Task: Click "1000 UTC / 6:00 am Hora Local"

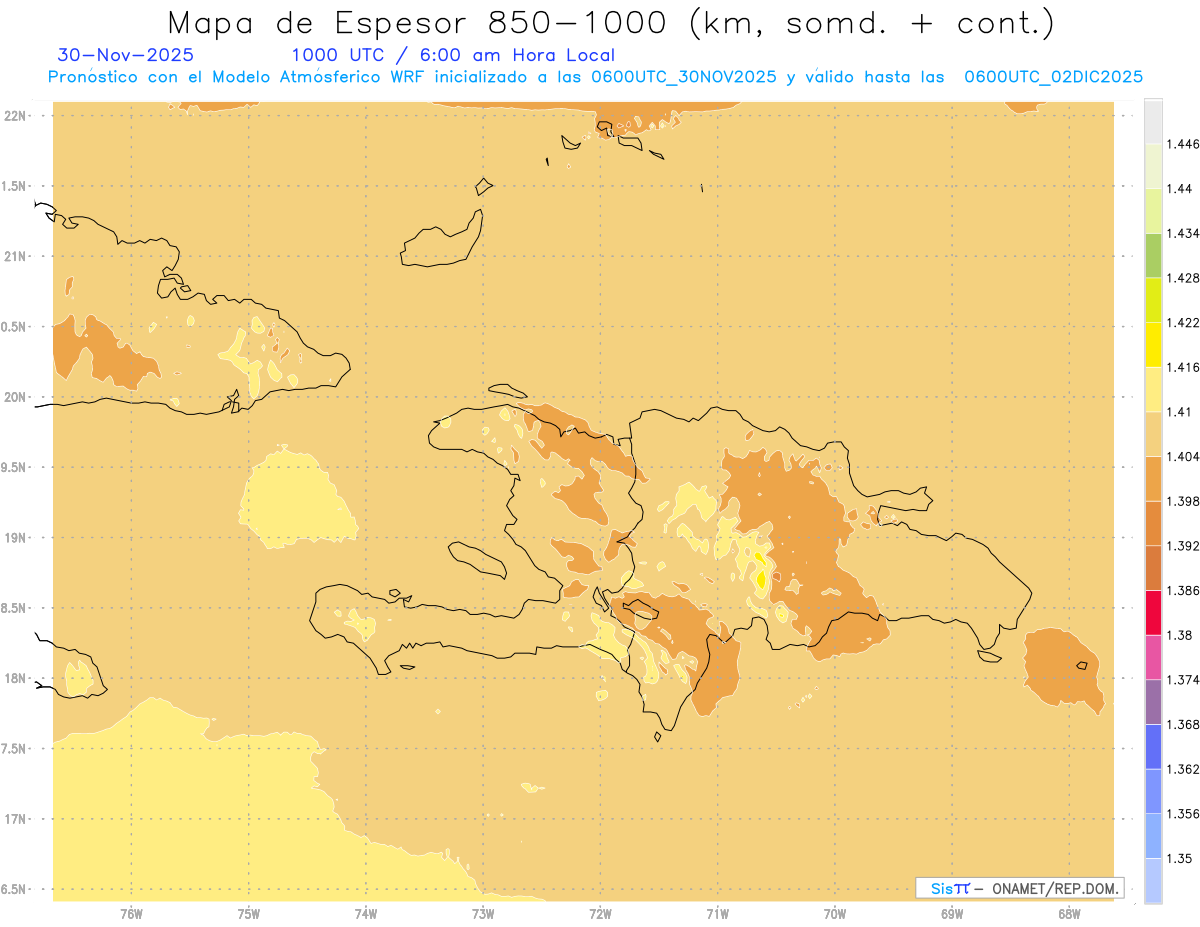Action: tap(453, 55)
